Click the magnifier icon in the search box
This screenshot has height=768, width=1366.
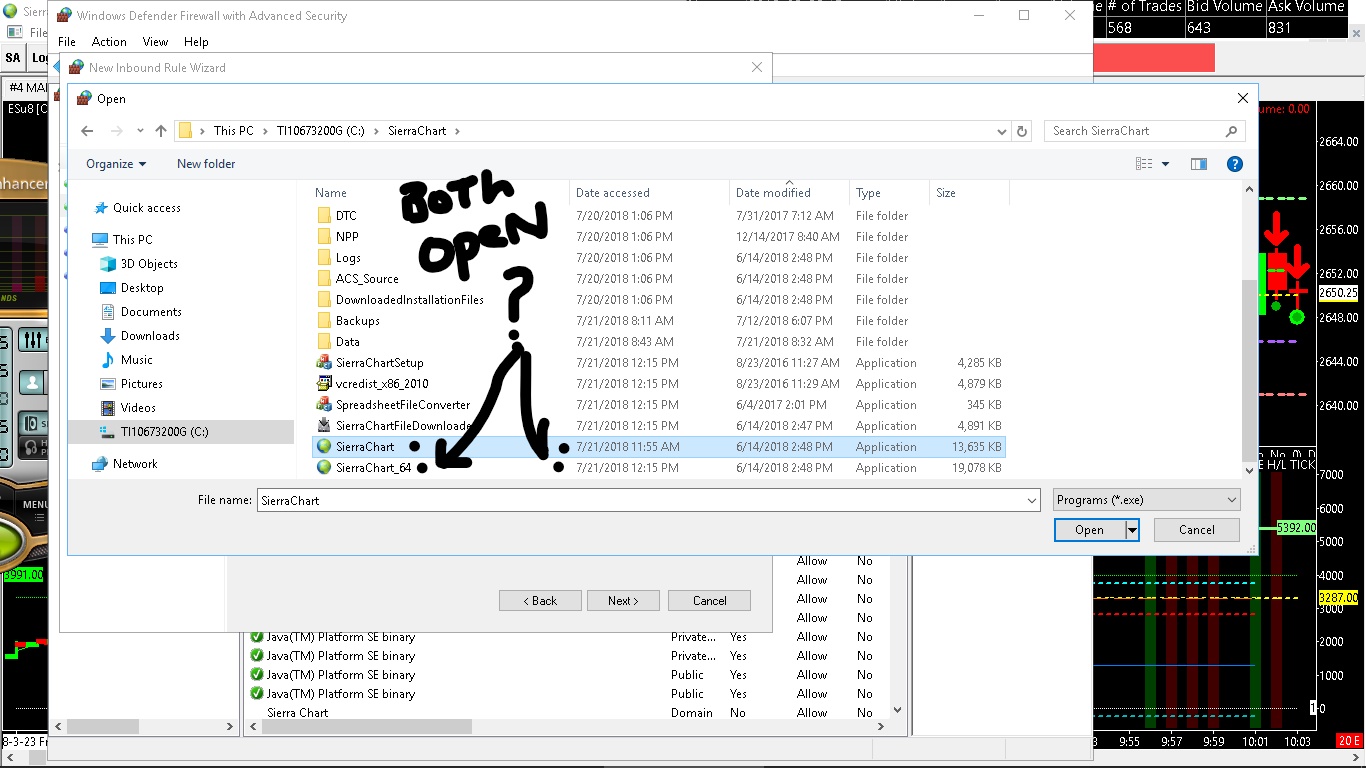1231,131
